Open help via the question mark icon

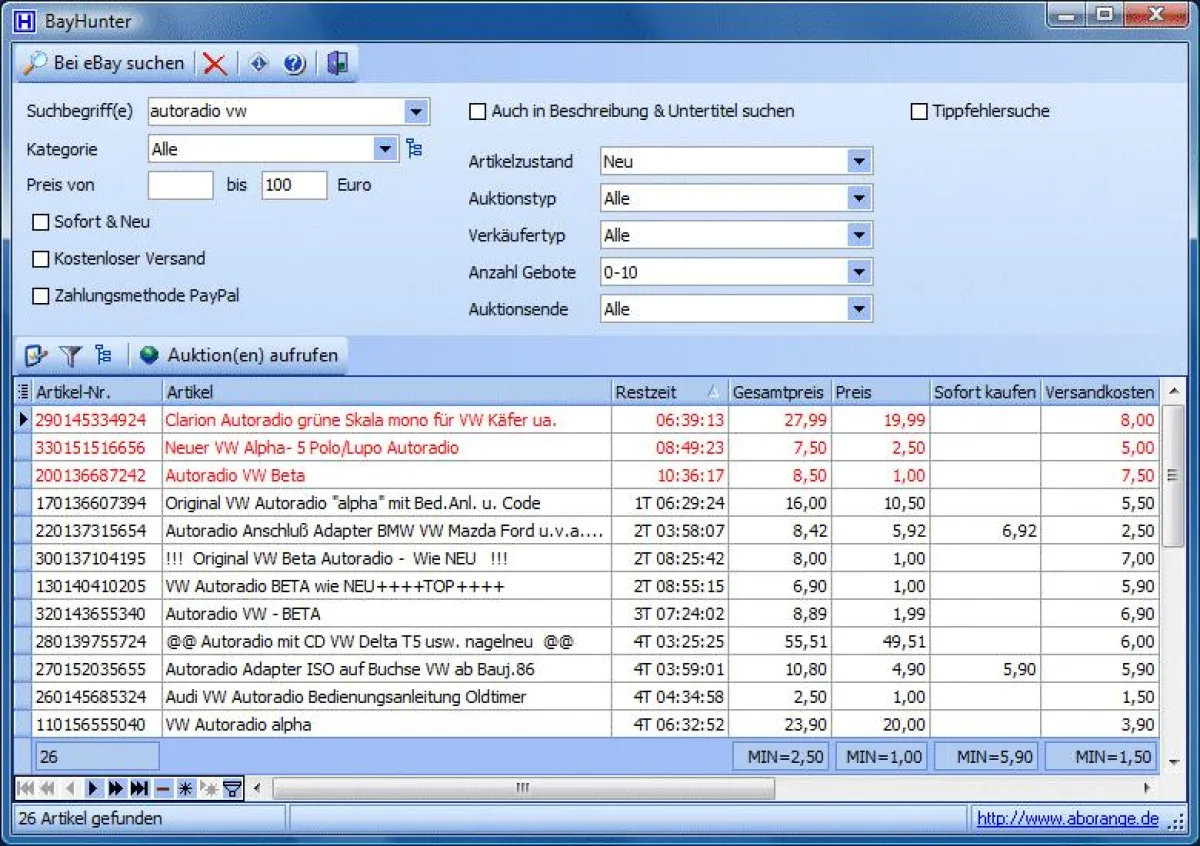pos(295,62)
